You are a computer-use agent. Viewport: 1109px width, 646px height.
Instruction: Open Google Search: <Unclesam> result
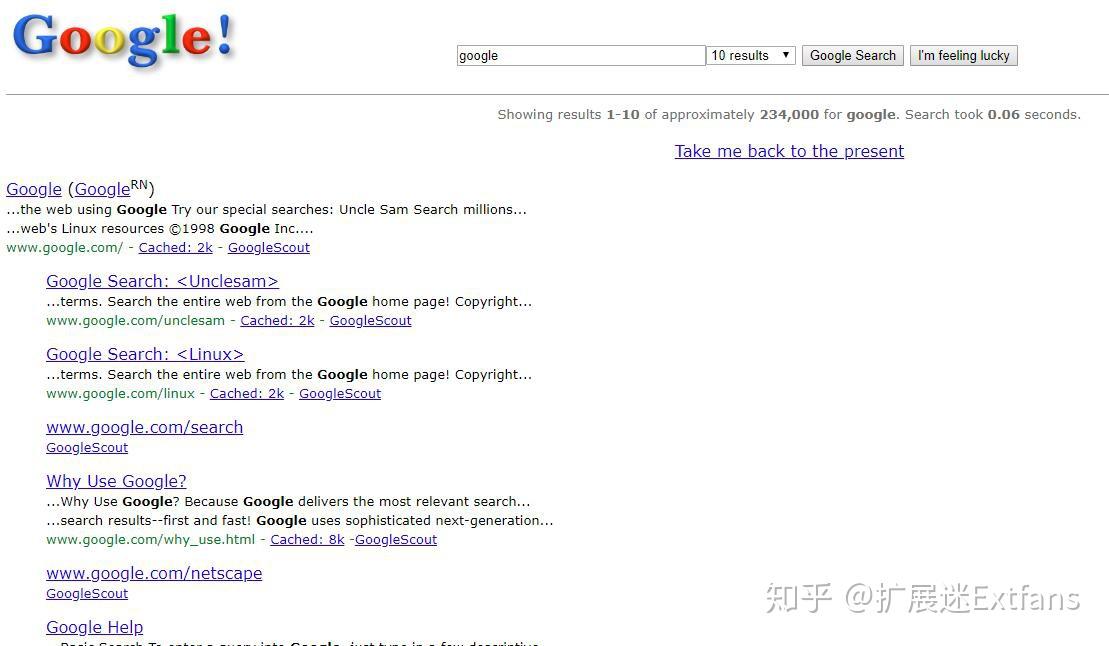point(162,282)
